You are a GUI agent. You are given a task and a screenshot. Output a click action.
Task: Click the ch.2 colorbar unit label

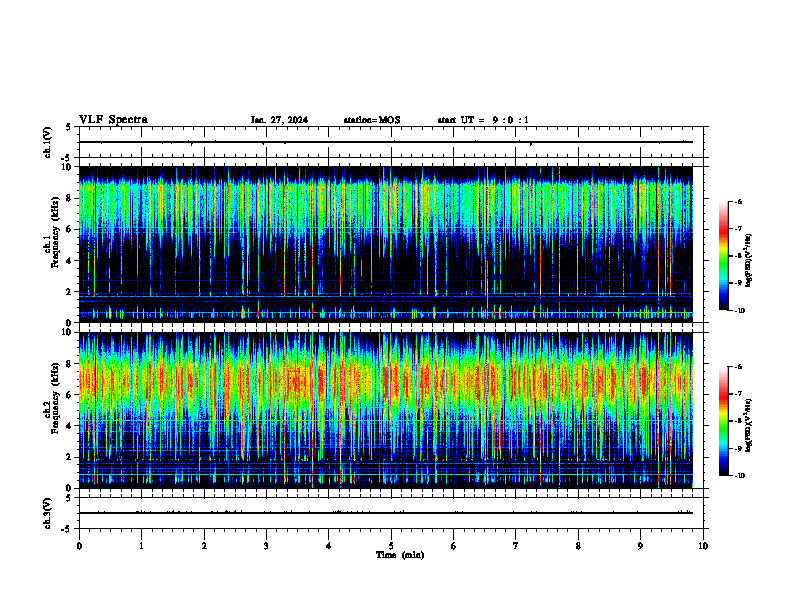coord(749,425)
